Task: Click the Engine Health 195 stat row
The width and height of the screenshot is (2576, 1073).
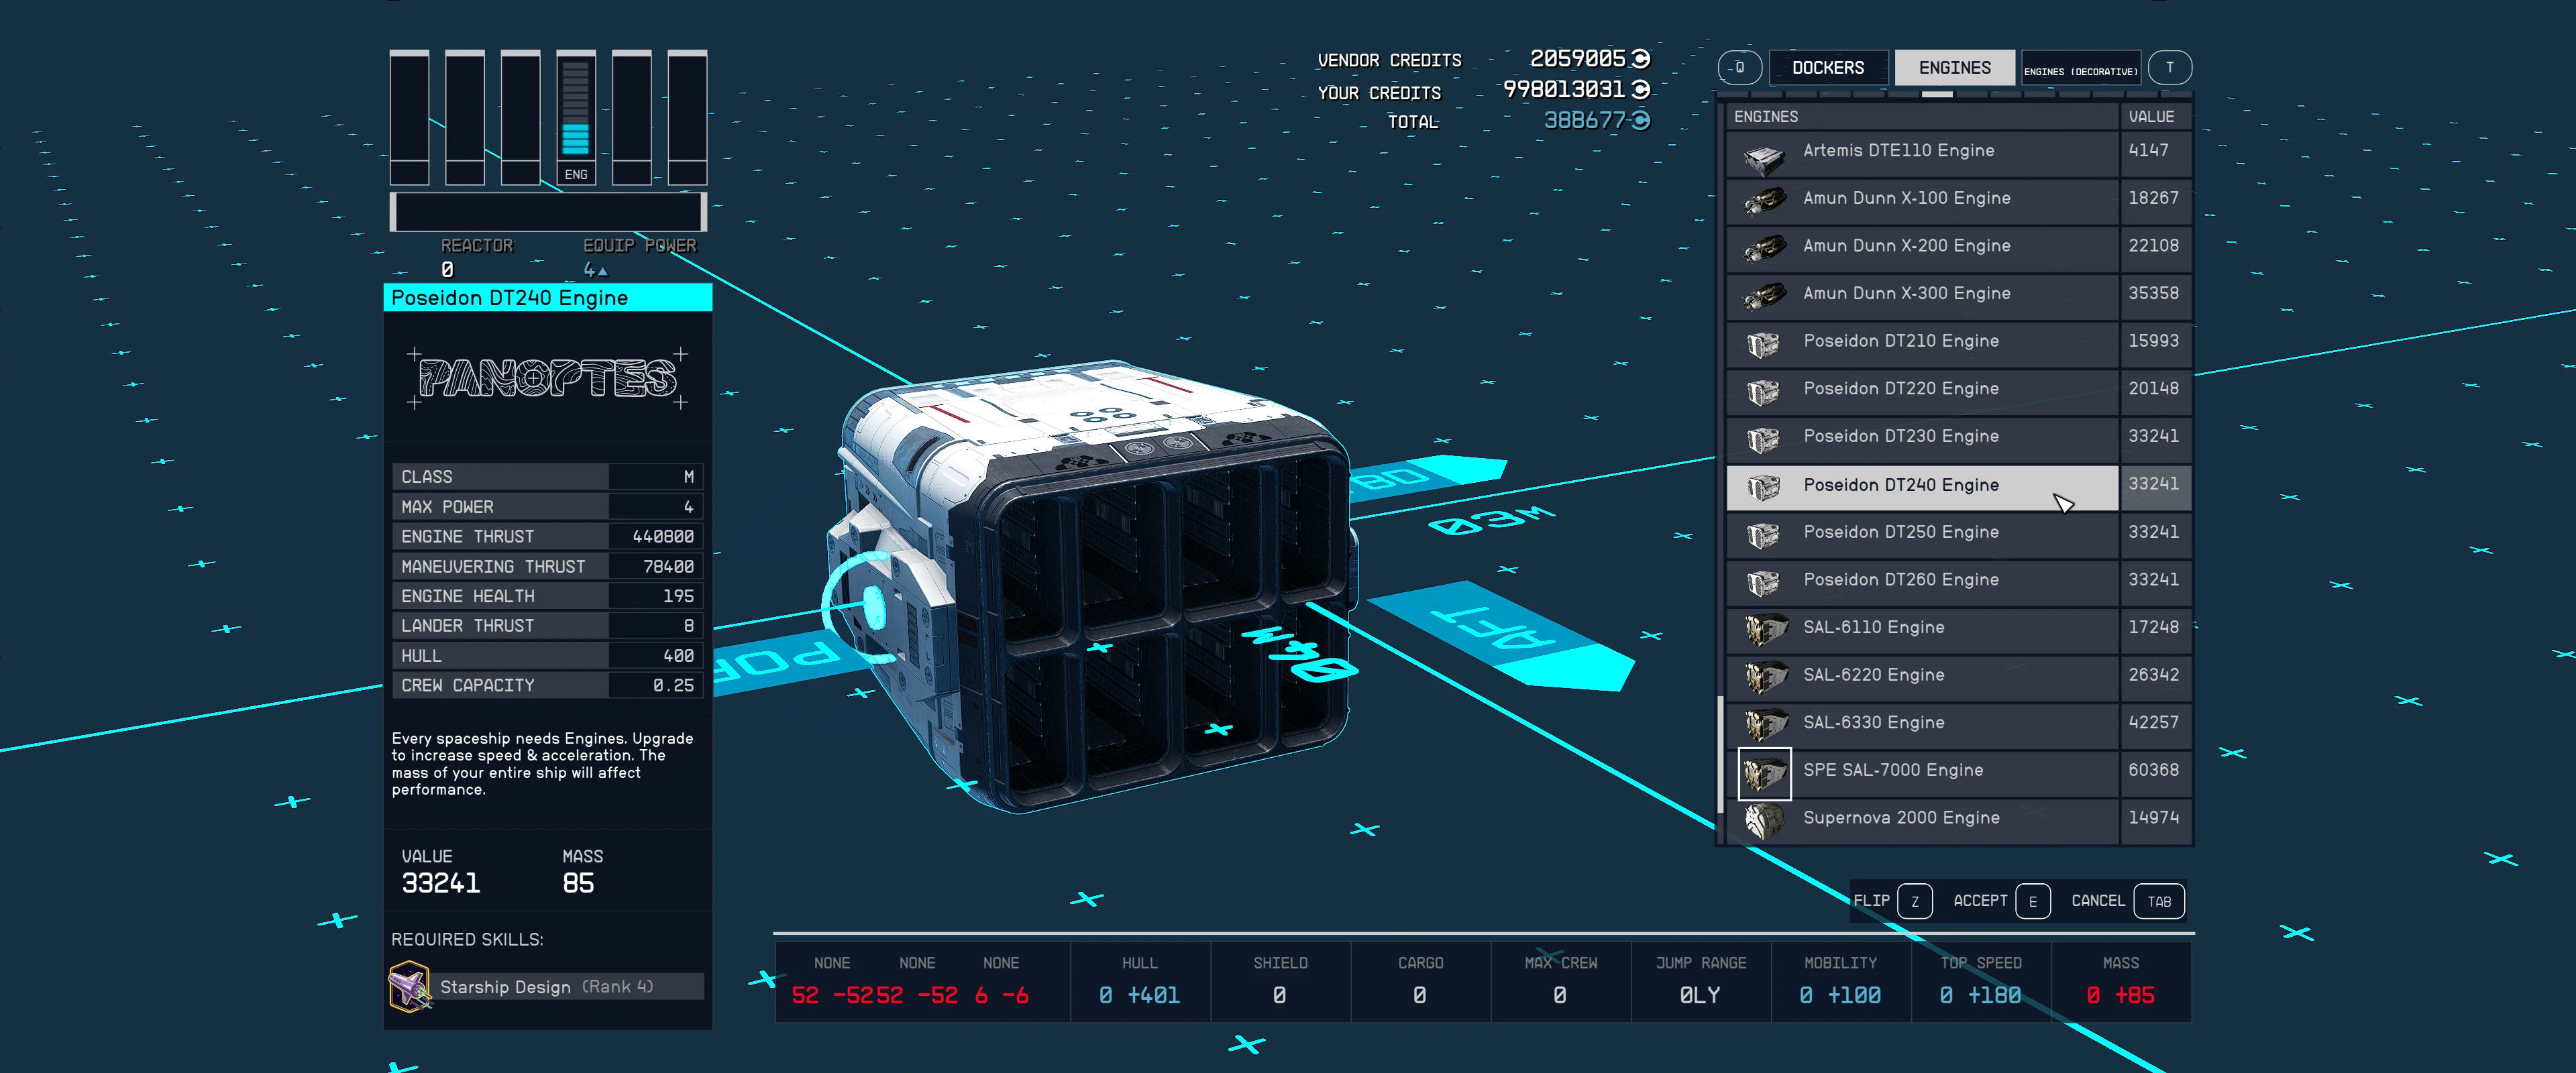Action: (x=548, y=596)
